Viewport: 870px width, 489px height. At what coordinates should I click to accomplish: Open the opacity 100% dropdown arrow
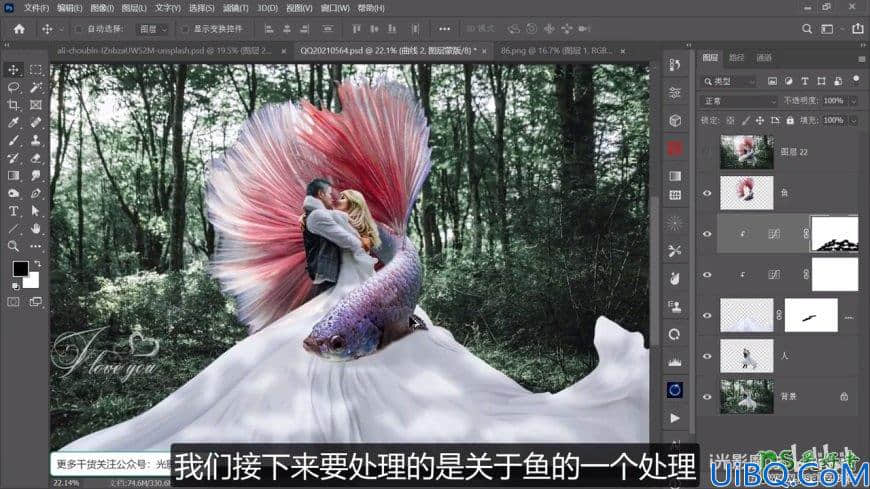[x=853, y=101]
